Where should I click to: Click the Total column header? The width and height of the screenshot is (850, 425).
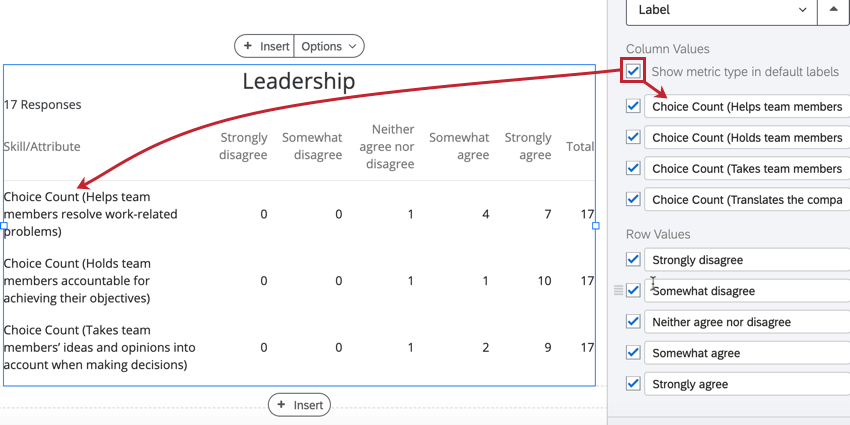[580, 146]
